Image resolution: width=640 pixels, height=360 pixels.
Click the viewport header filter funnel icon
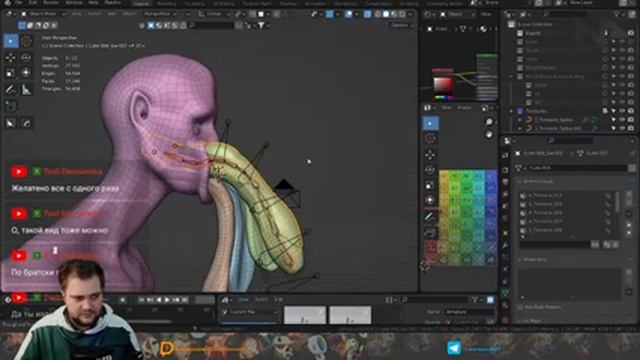261,25
